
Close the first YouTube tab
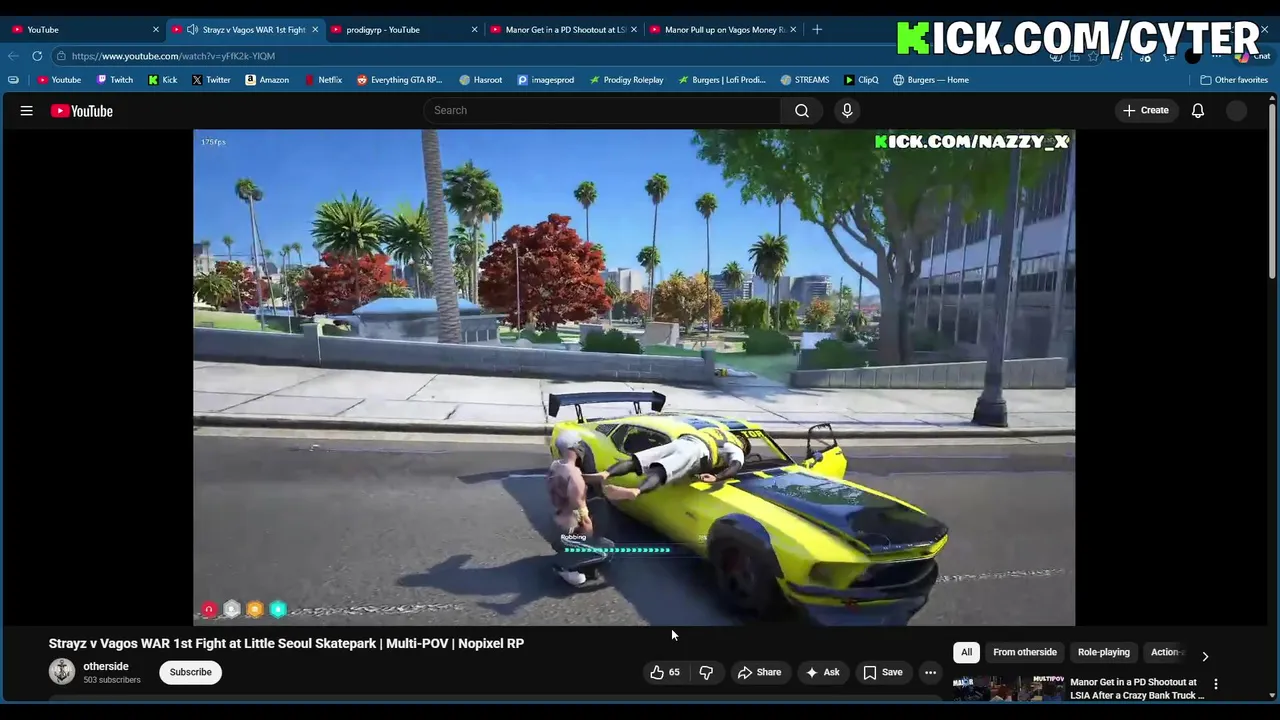coord(155,29)
